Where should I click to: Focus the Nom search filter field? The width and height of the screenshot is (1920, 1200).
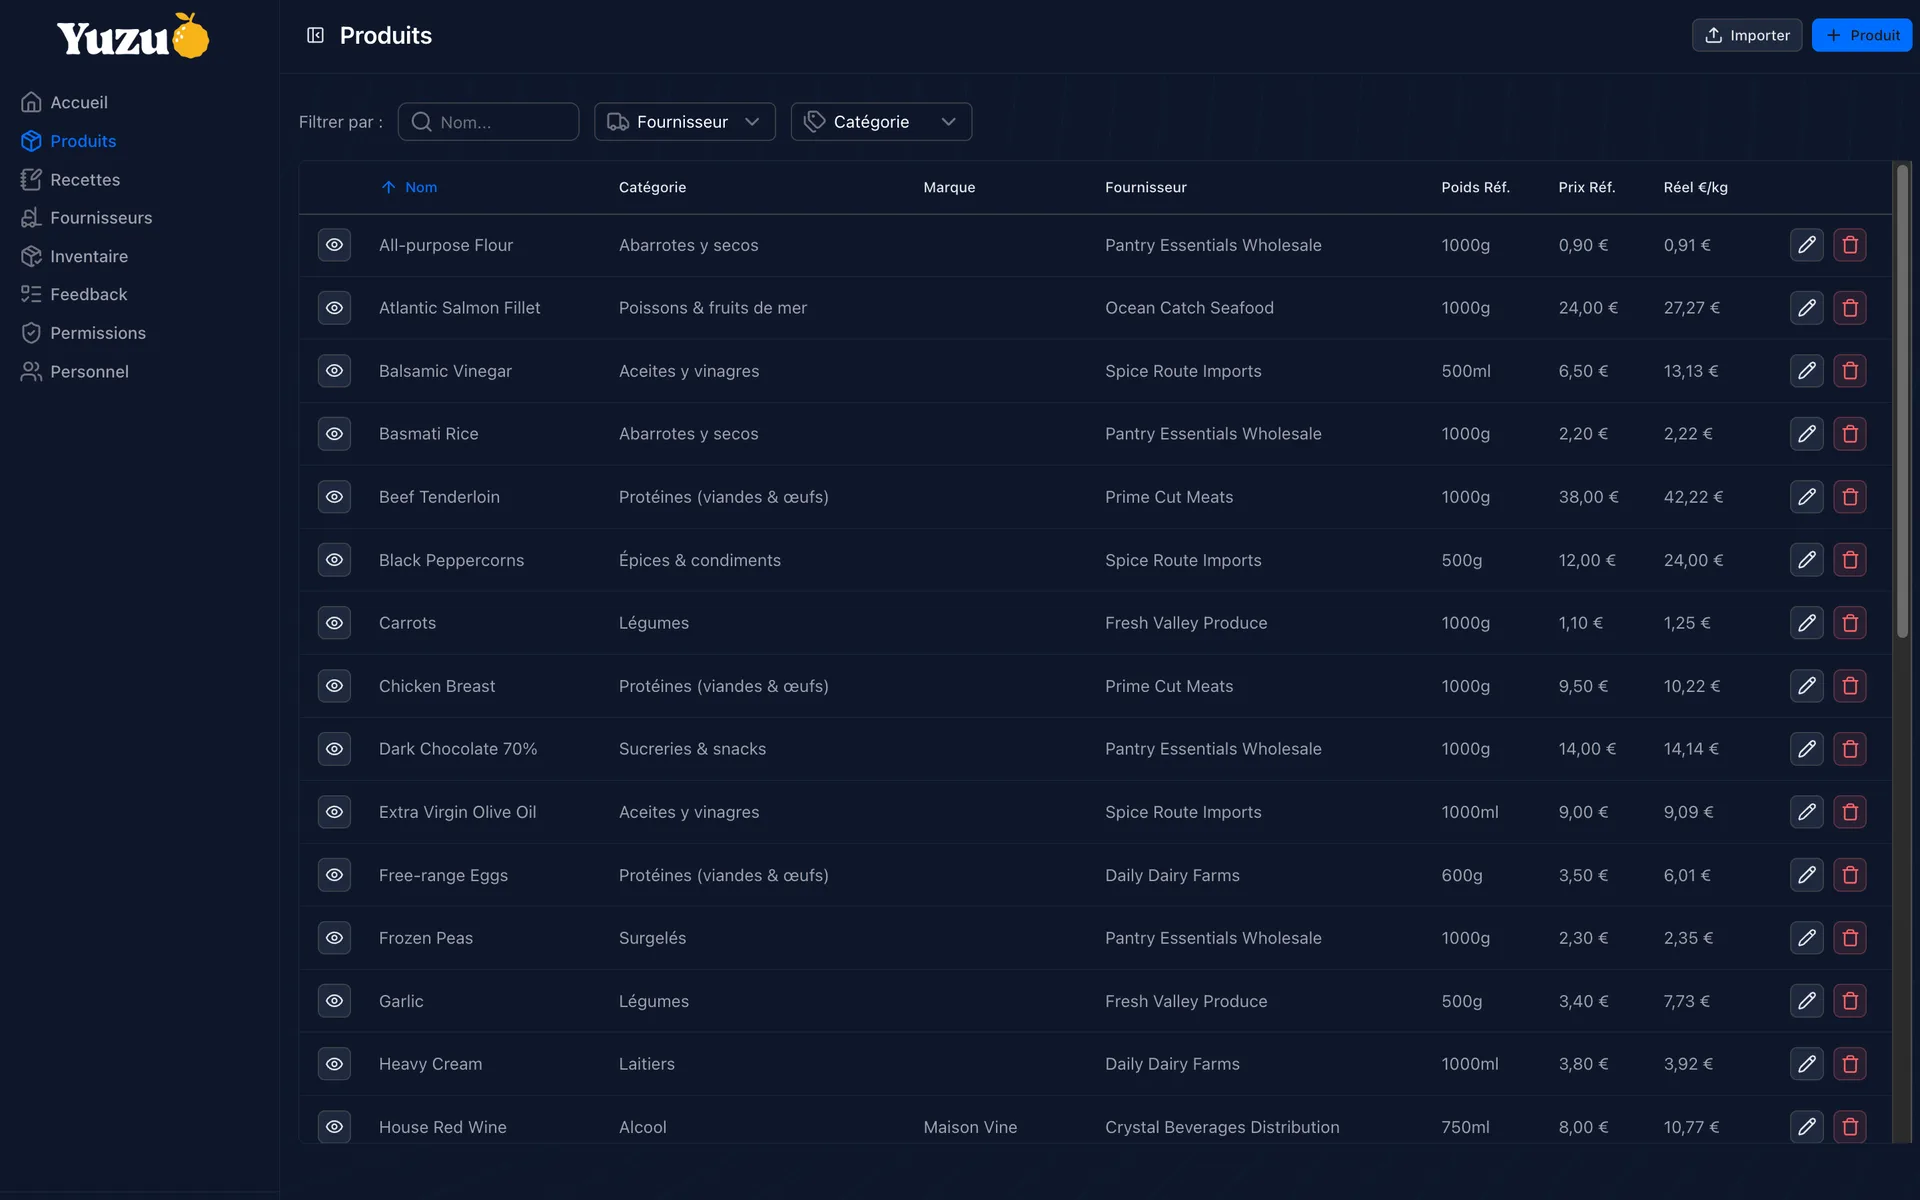click(488, 122)
